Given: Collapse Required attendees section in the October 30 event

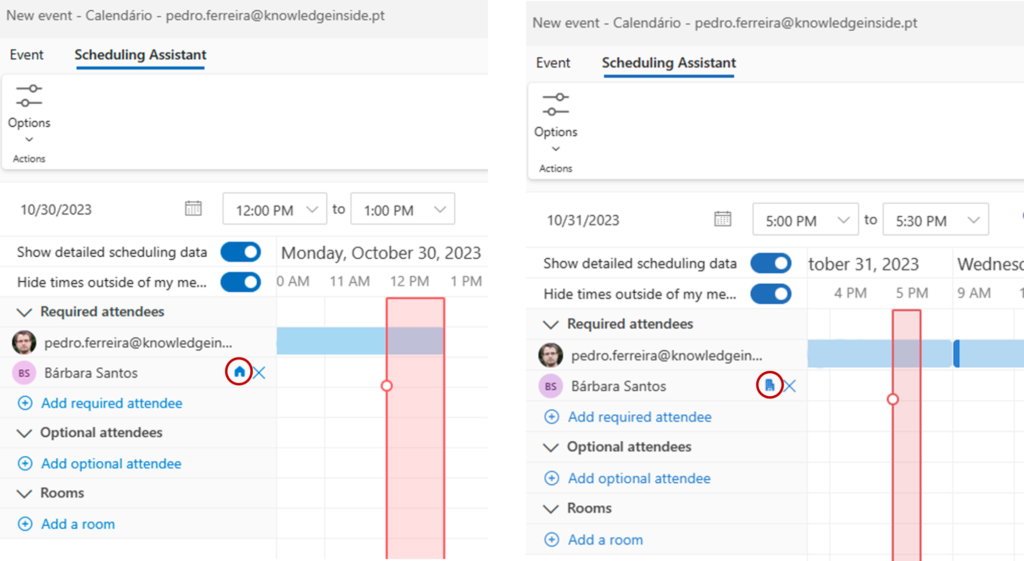Looking at the screenshot, I should tap(25, 312).
